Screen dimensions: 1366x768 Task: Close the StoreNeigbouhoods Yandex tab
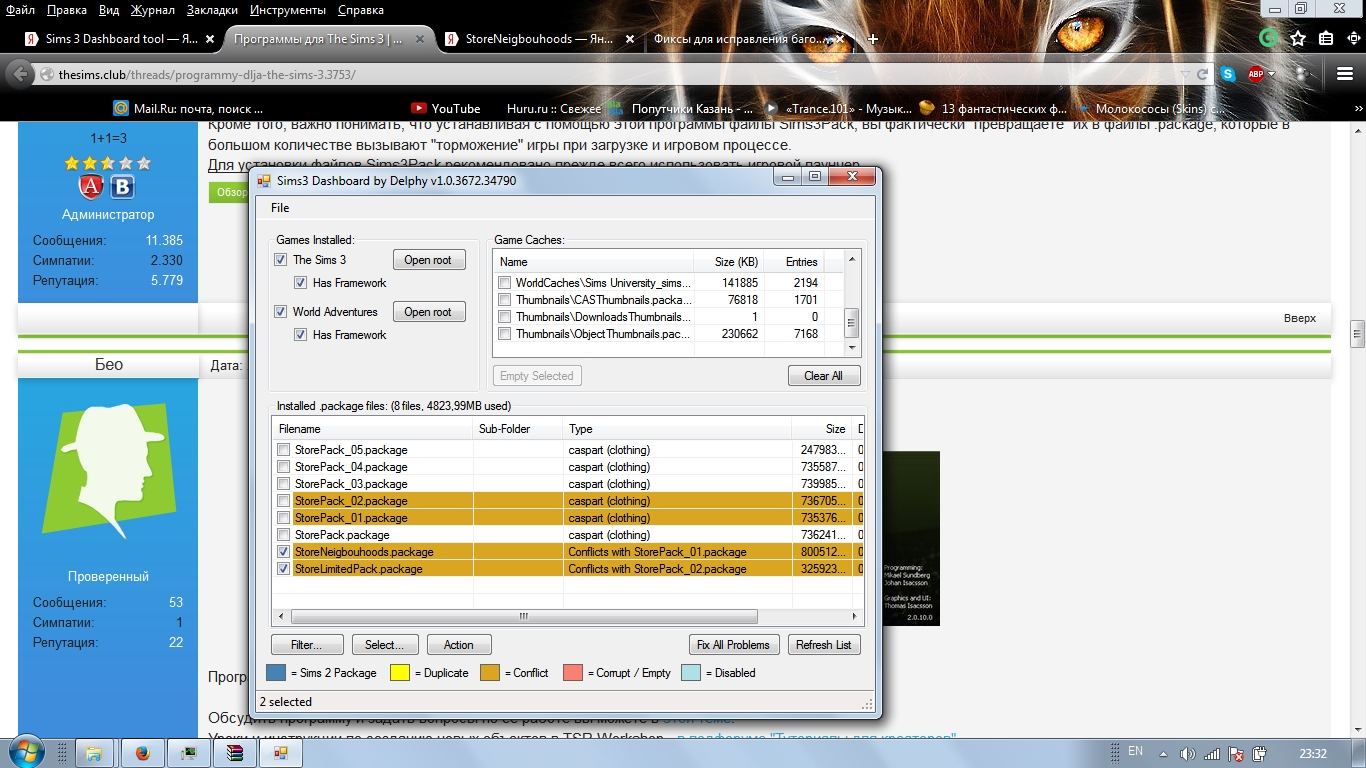tap(630, 39)
